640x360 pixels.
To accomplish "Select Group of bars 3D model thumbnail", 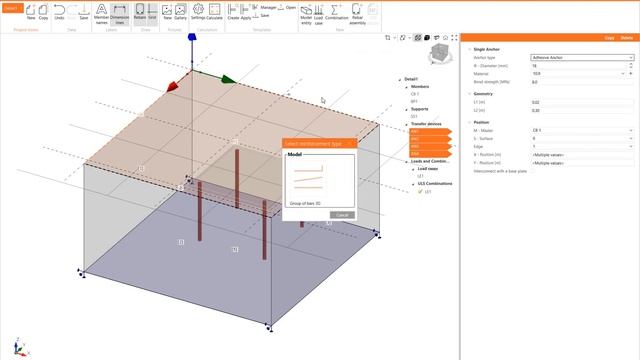I will (308, 179).
